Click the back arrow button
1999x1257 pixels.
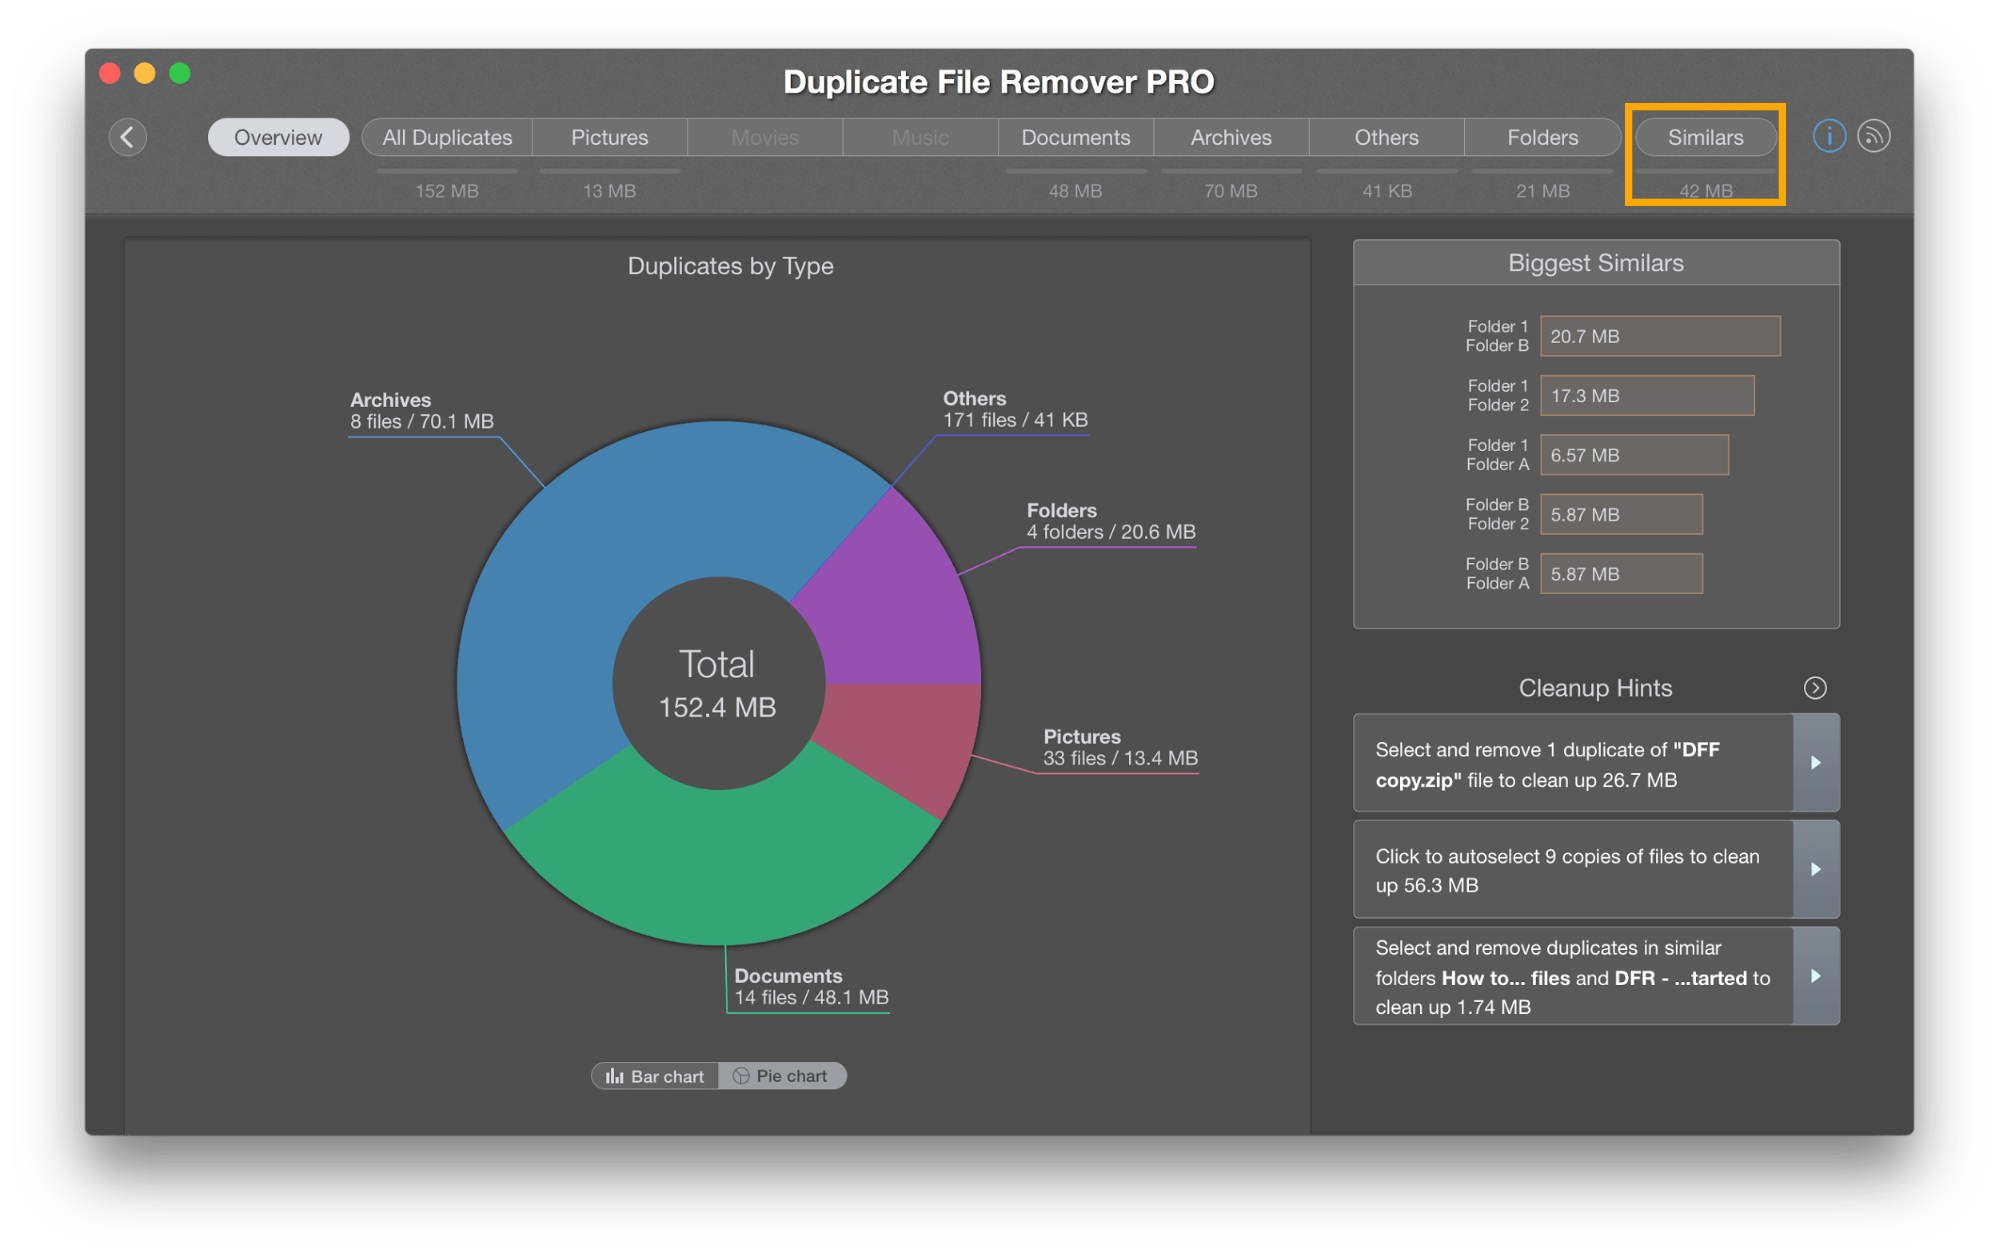(127, 137)
